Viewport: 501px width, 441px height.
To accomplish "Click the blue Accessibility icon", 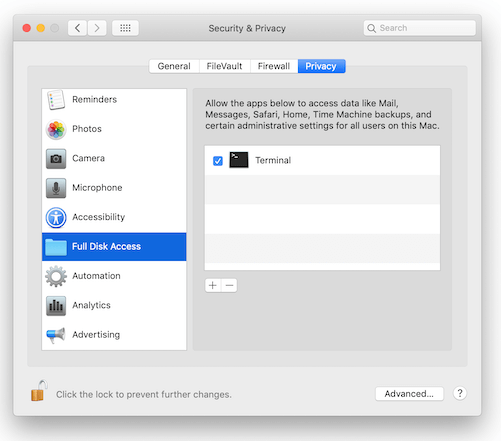I will pos(56,218).
